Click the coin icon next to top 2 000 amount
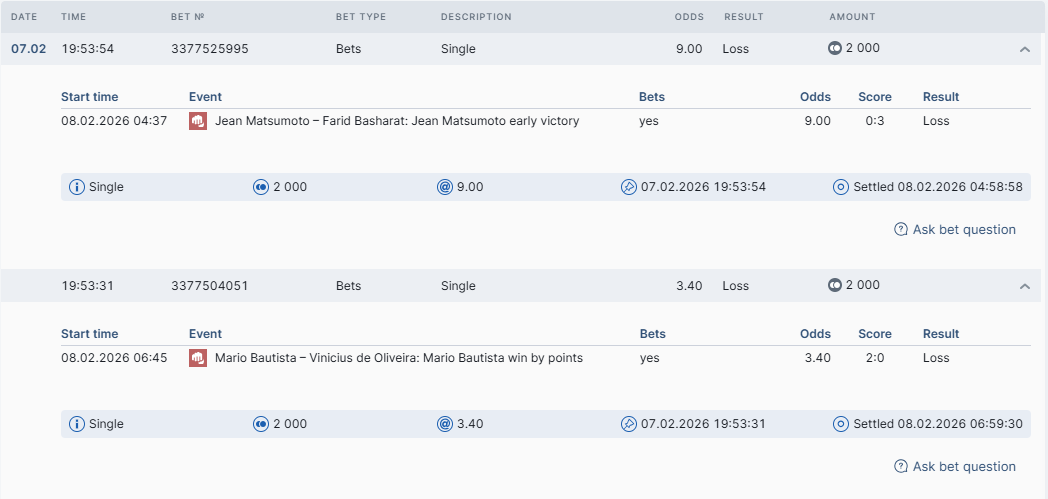The width and height of the screenshot is (1048, 499). pyautogui.click(x=835, y=48)
